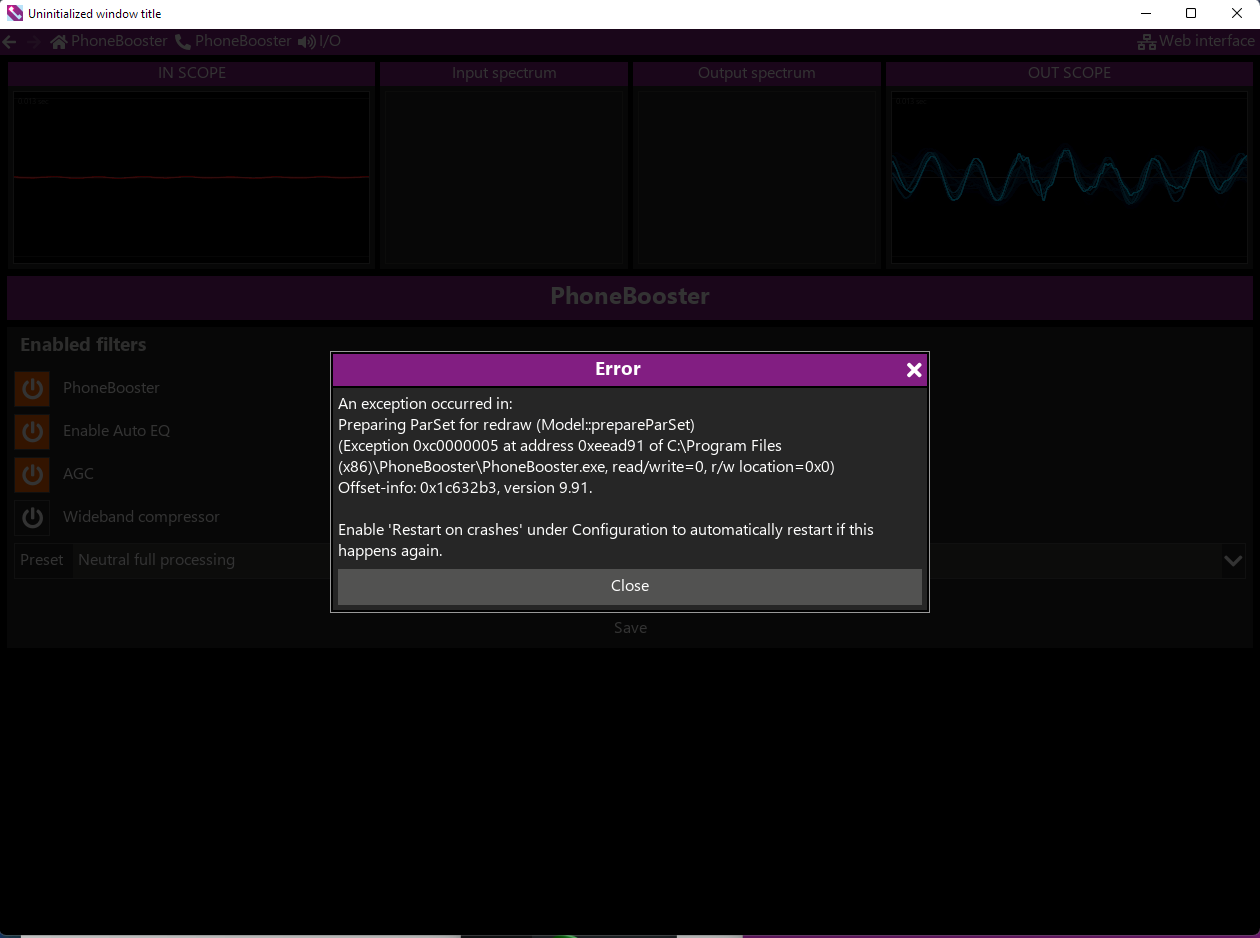Open the home PhoneBooster breadcrumb
1260x938 pixels.
(x=109, y=41)
